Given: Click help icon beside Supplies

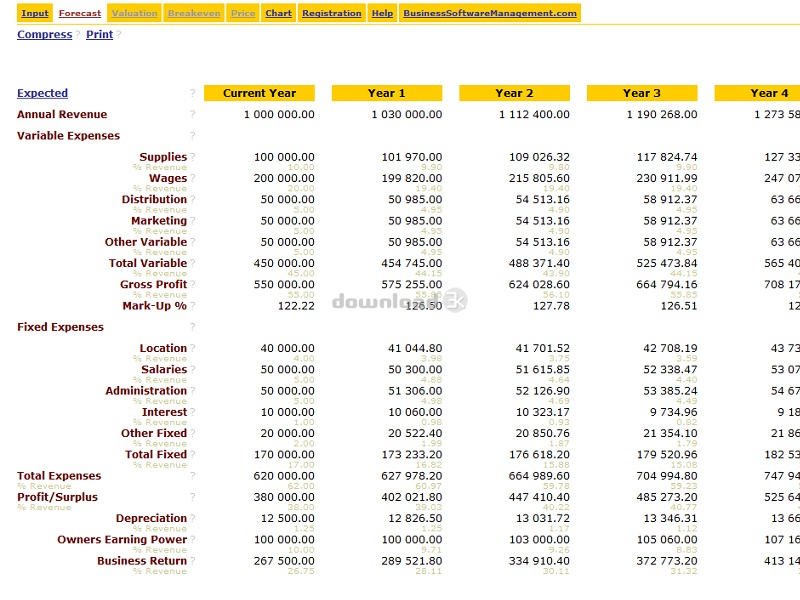Looking at the screenshot, I should 193,157.
